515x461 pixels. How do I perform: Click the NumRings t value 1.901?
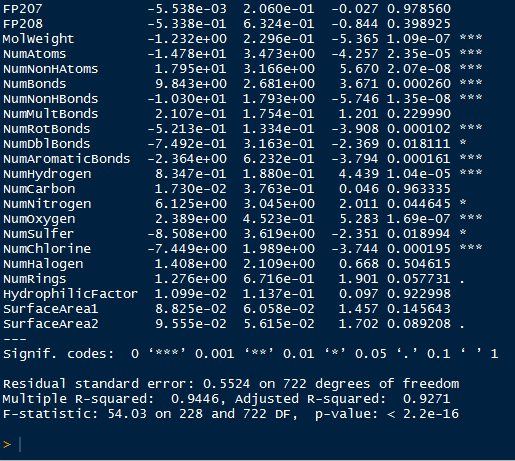[359, 279]
